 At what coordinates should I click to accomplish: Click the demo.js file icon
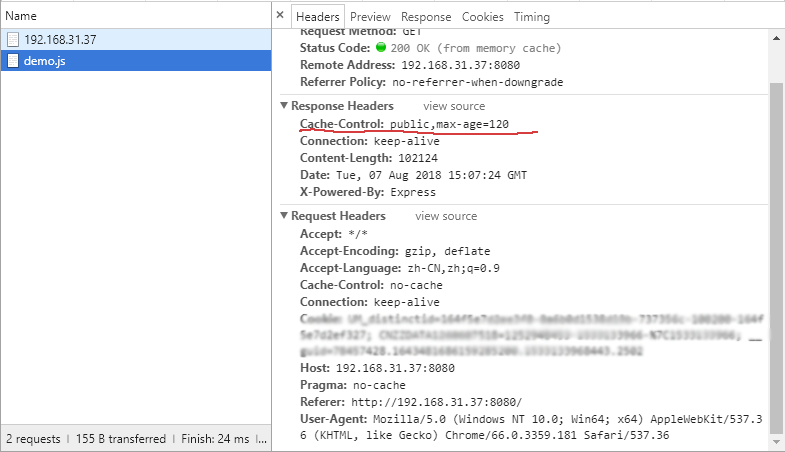click(14, 61)
